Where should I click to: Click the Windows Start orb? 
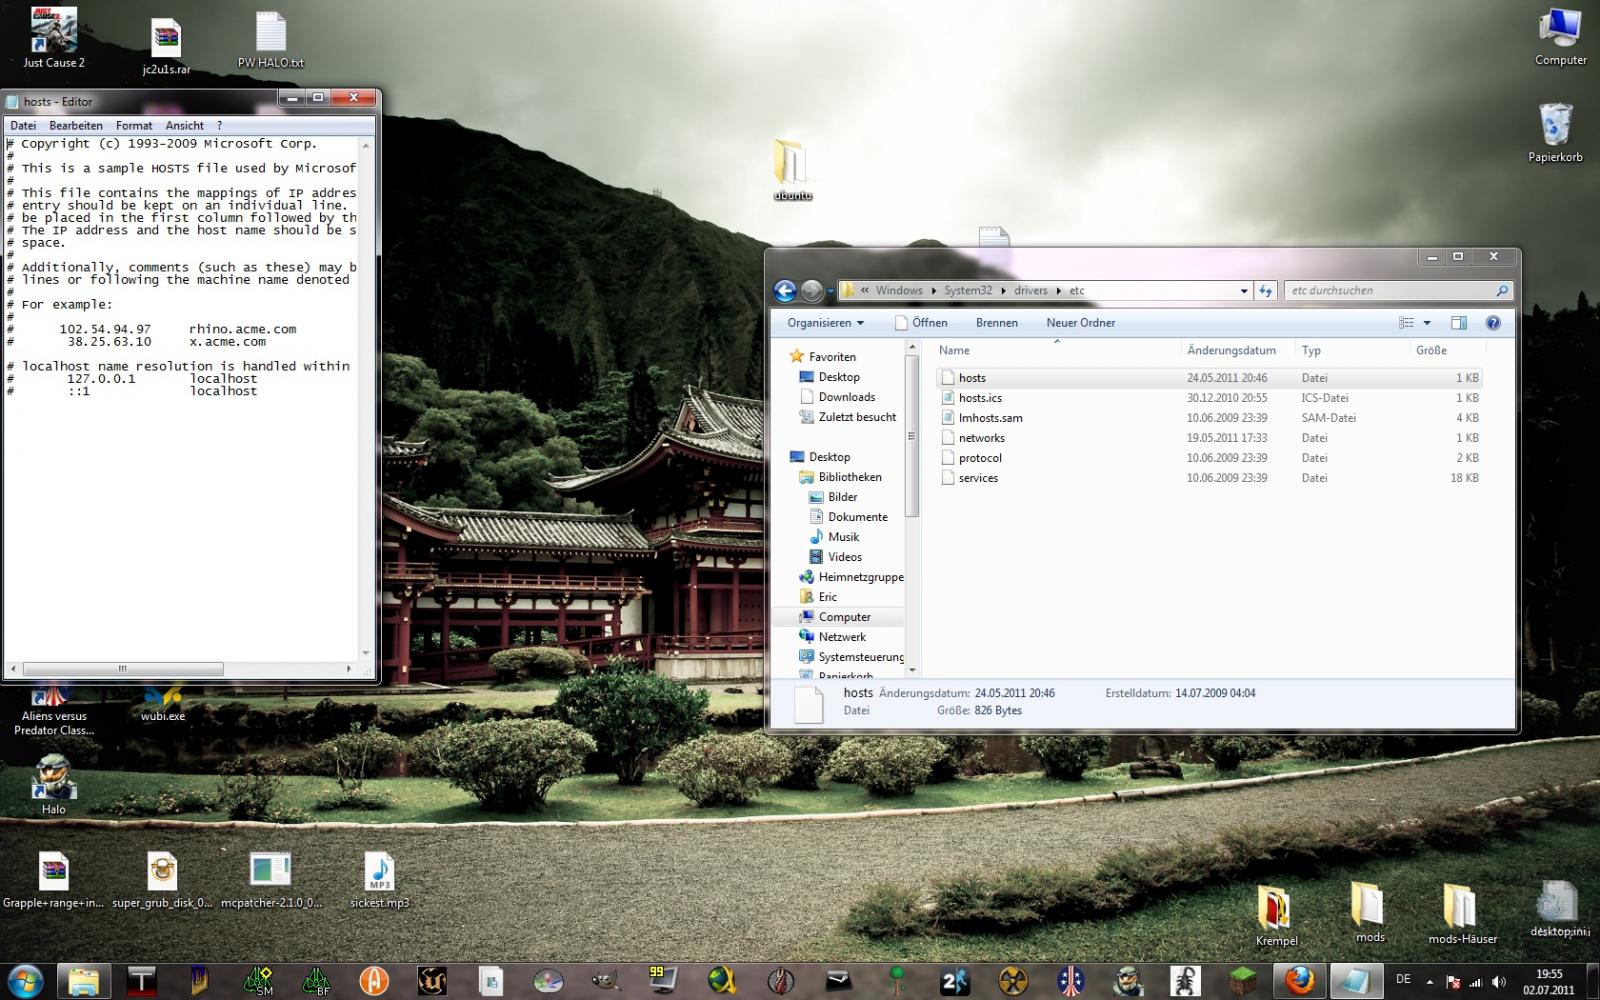pos(25,980)
